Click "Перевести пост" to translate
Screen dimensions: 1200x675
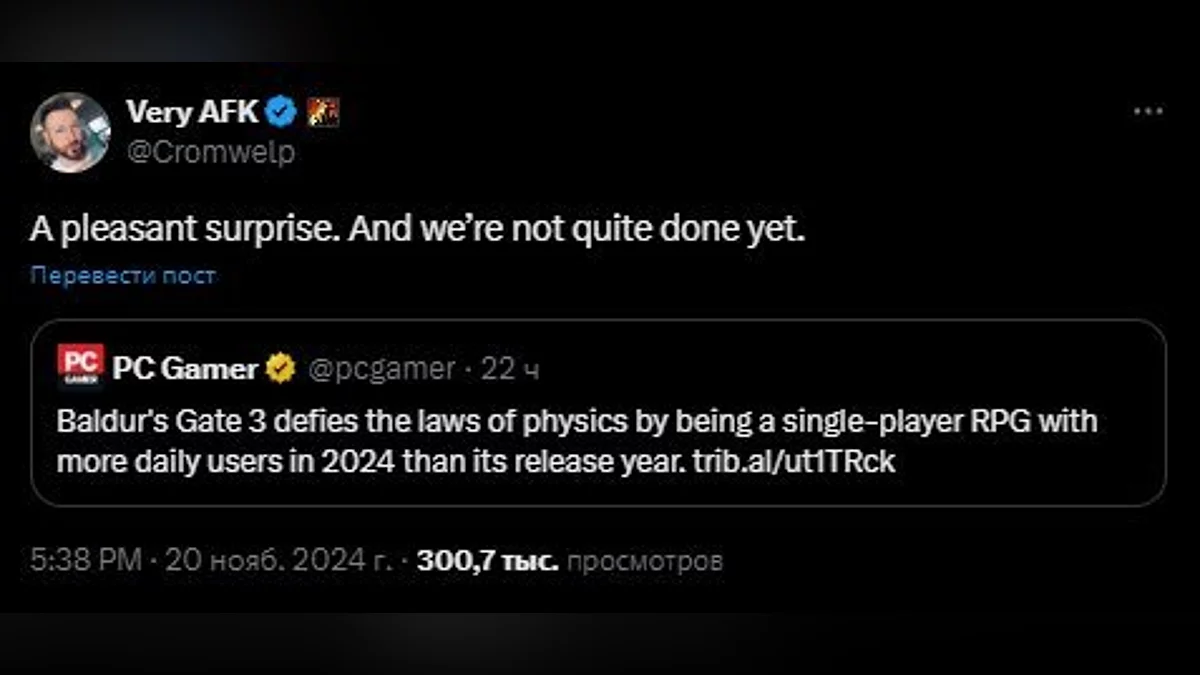click(123, 275)
